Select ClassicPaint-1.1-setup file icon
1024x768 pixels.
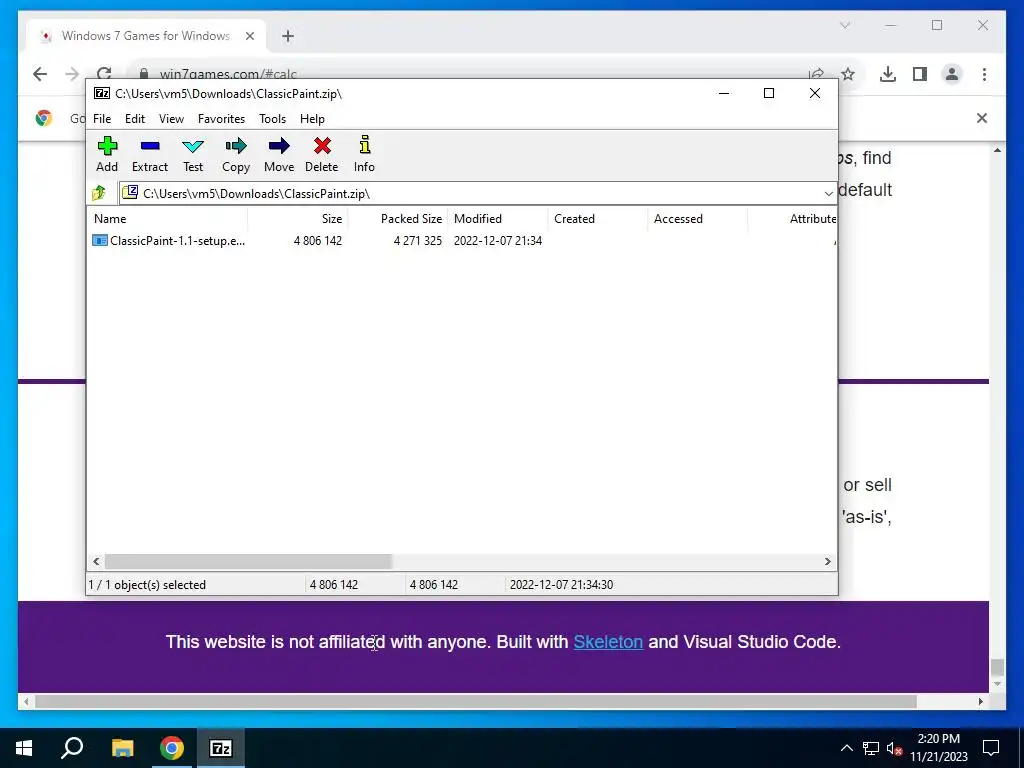[x=100, y=240]
